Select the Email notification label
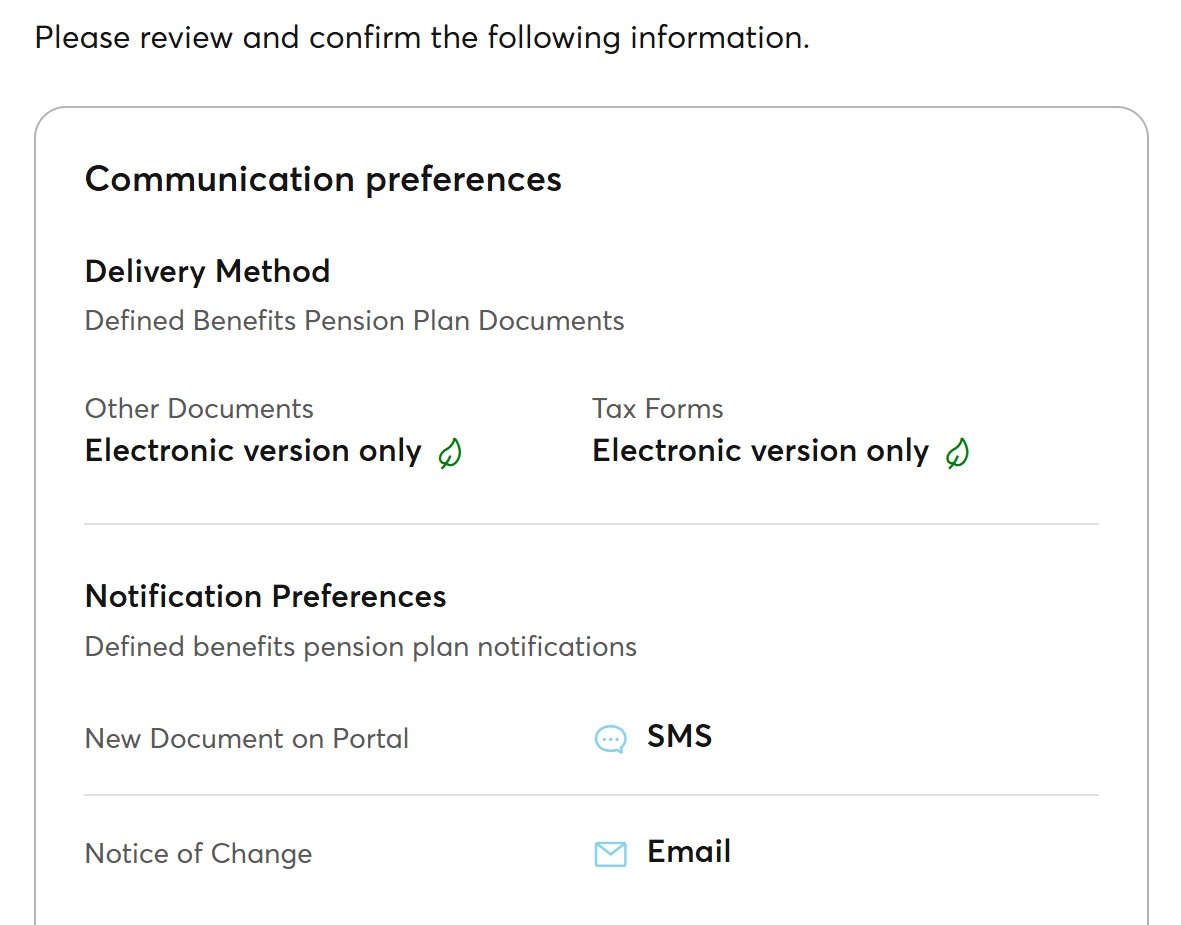This screenshot has height=925, width=1181. 689,851
